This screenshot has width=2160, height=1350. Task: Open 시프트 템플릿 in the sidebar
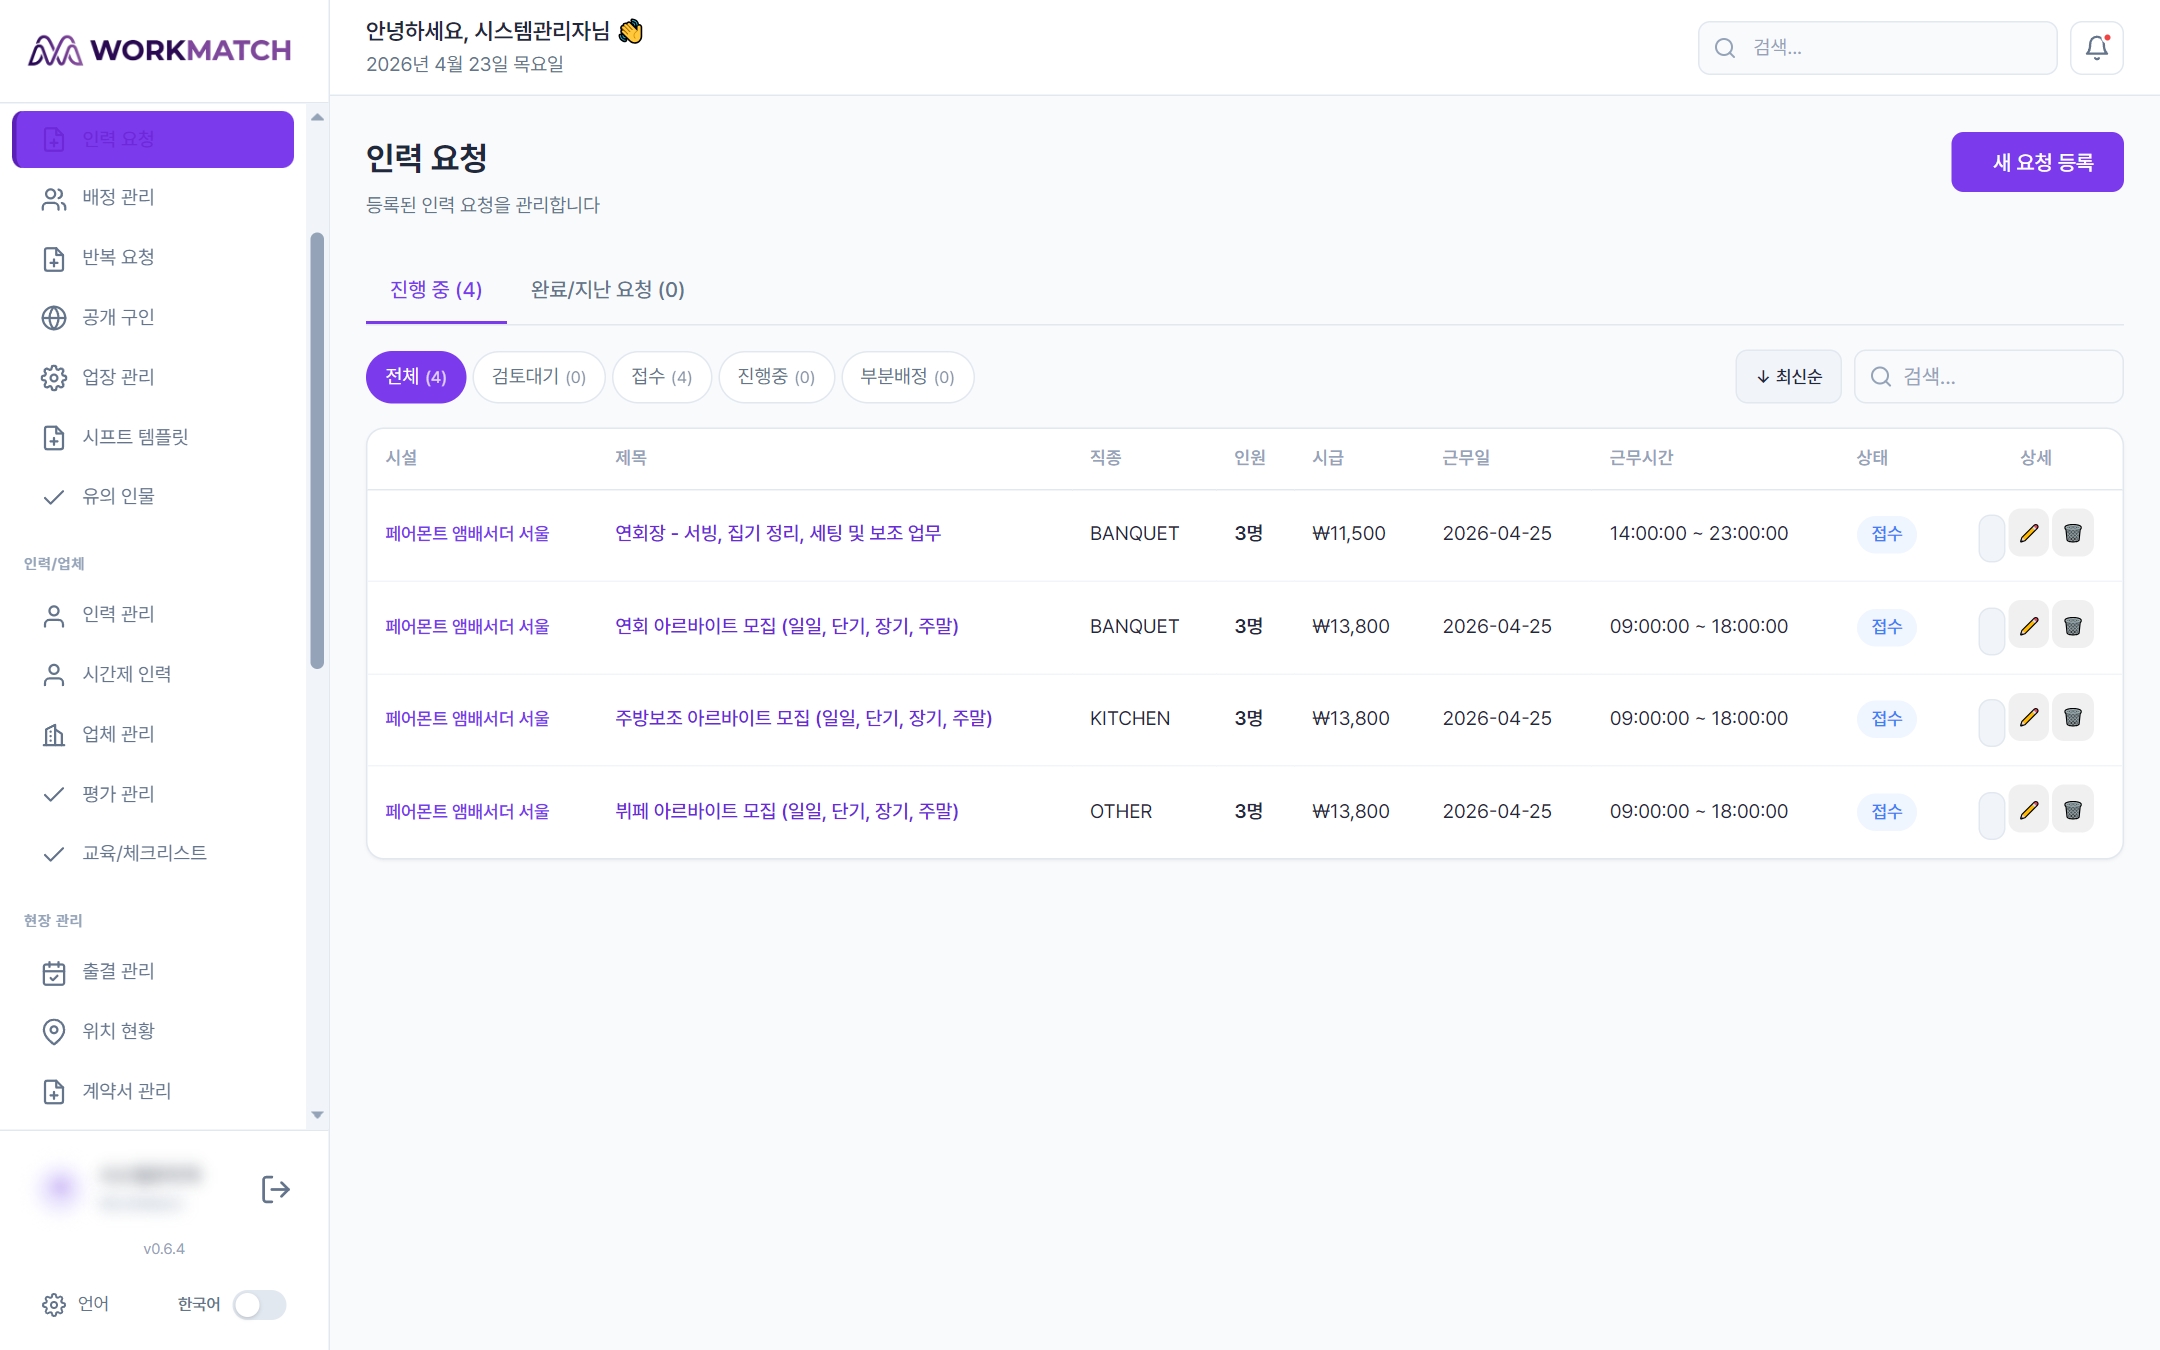(153, 437)
